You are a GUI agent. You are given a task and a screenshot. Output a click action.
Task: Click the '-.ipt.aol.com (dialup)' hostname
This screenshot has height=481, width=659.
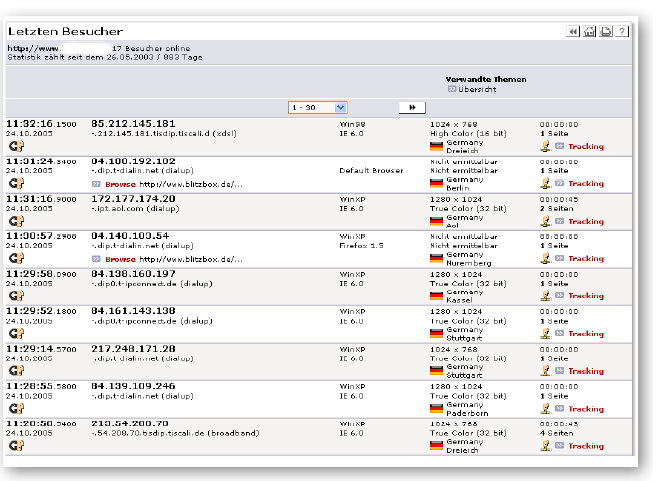[x=135, y=209]
